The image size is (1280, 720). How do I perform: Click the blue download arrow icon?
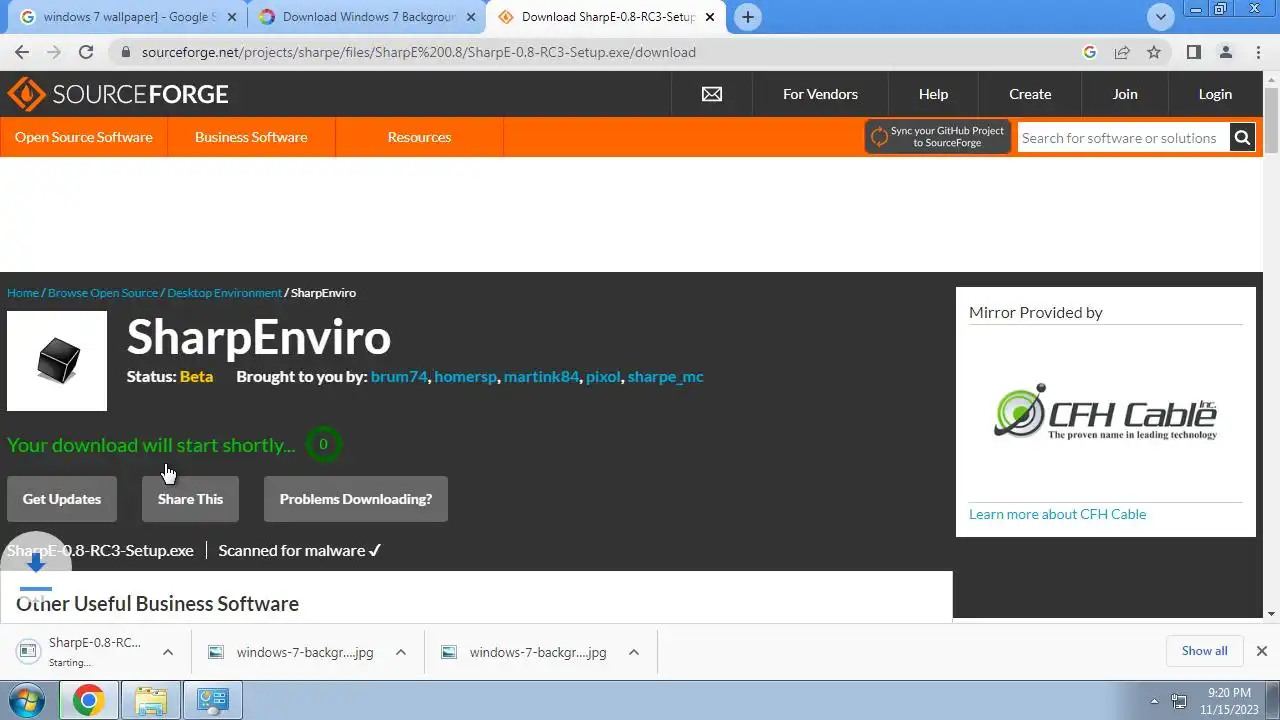[36, 563]
